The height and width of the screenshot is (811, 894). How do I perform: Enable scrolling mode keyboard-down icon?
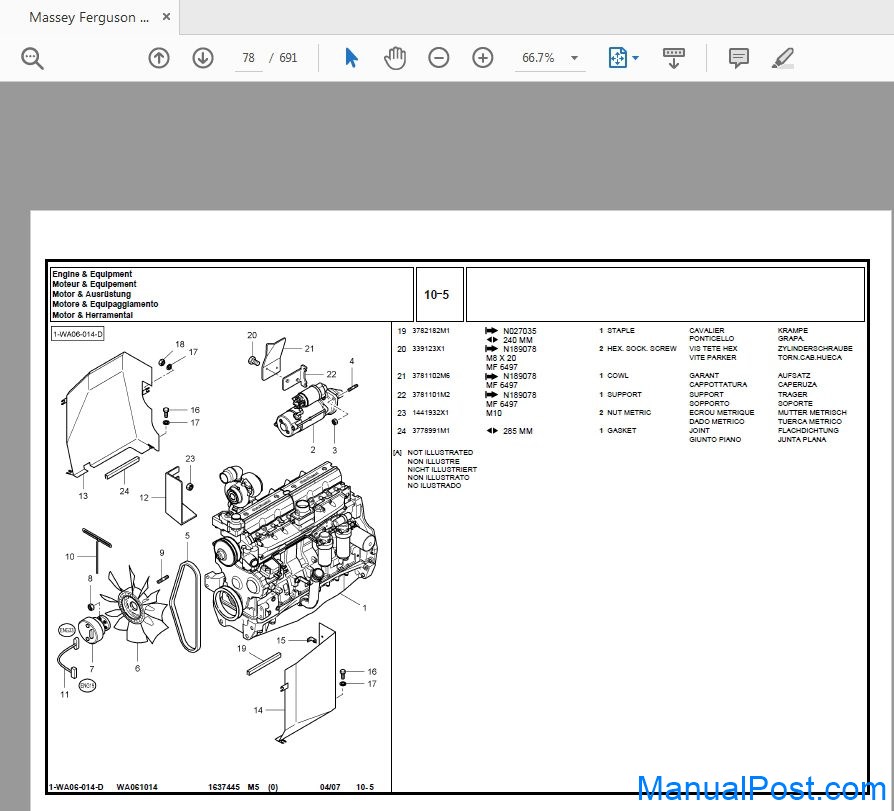673,58
